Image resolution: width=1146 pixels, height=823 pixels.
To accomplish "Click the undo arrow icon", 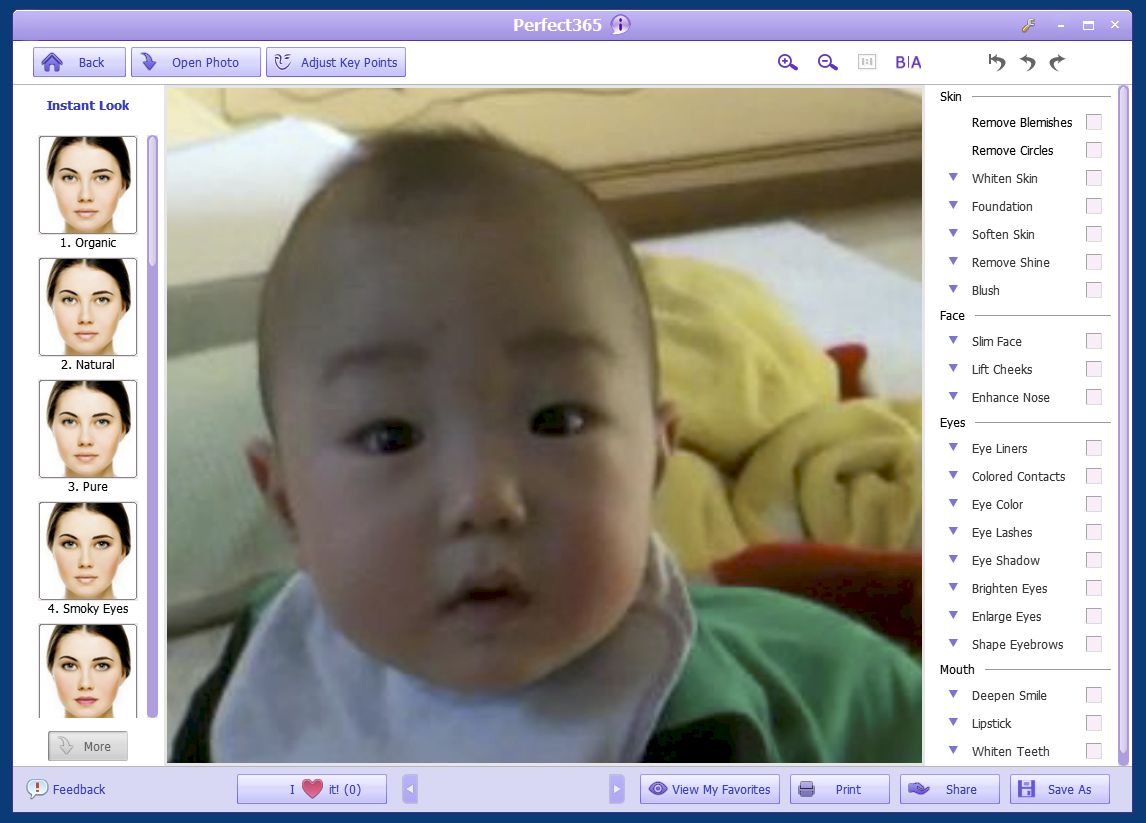I will [x=1028, y=62].
